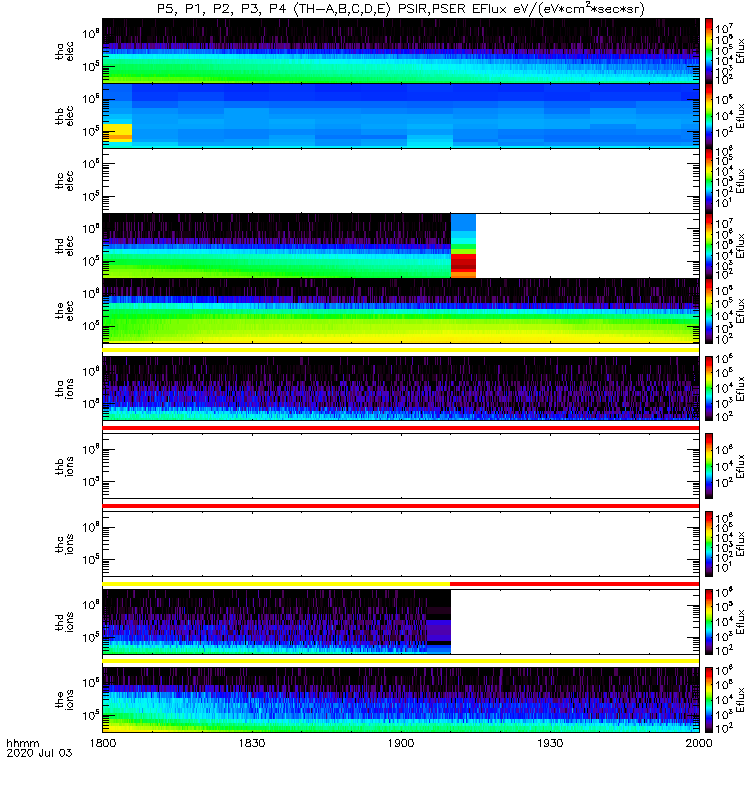Pick the color bar beside thb ions panel
The width and height of the screenshot is (750, 800).
[x=709, y=466]
